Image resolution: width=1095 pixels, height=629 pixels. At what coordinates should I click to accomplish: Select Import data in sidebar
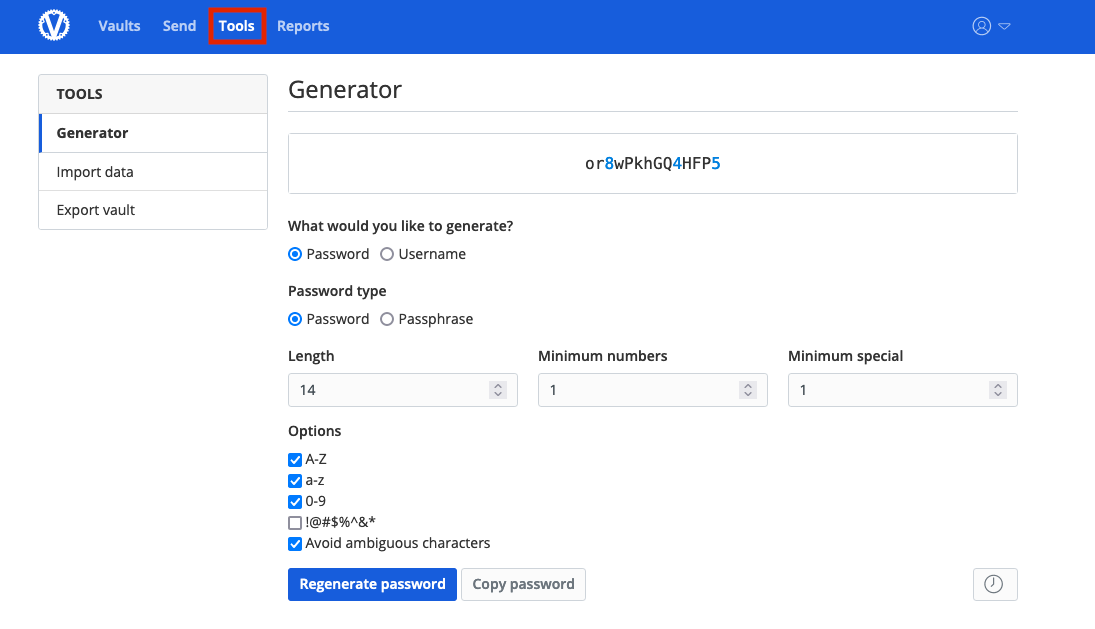coord(95,172)
